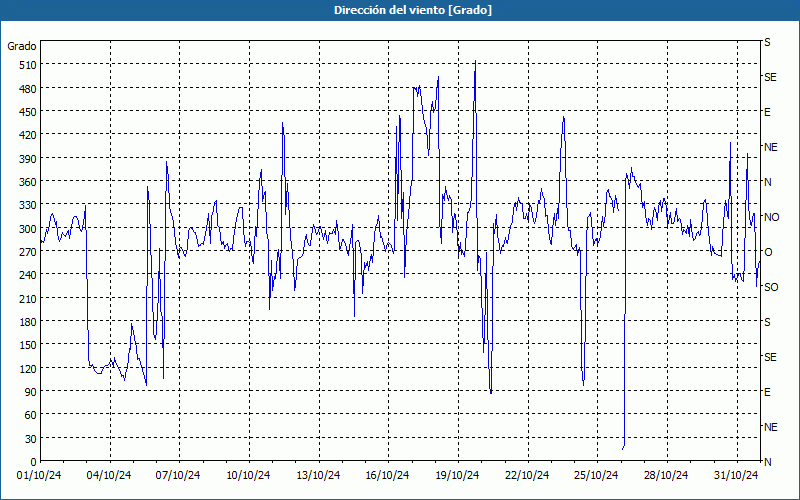
Task: Click the 07/10/24 x-axis date
Action: (x=178, y=476)
